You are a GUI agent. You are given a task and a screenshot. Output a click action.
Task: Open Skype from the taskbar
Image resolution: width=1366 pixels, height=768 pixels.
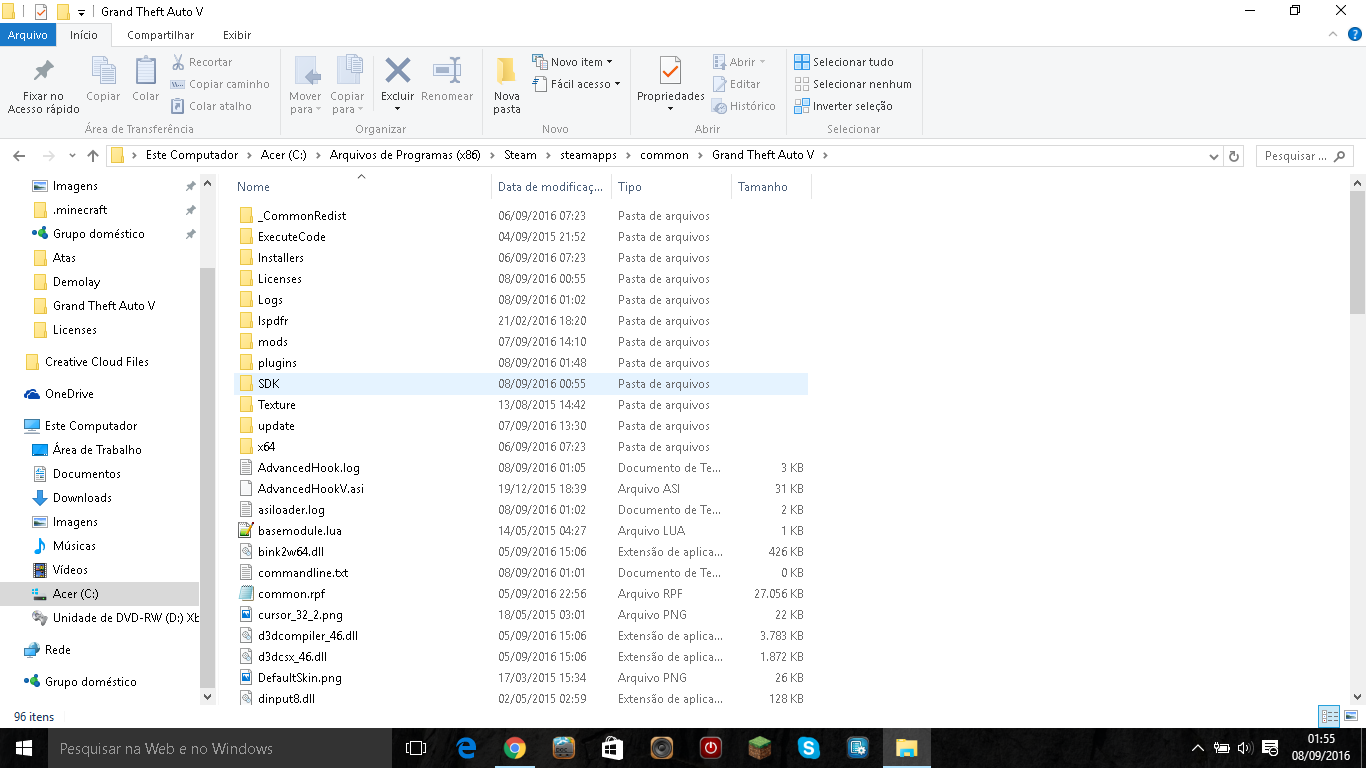point(809,748)
